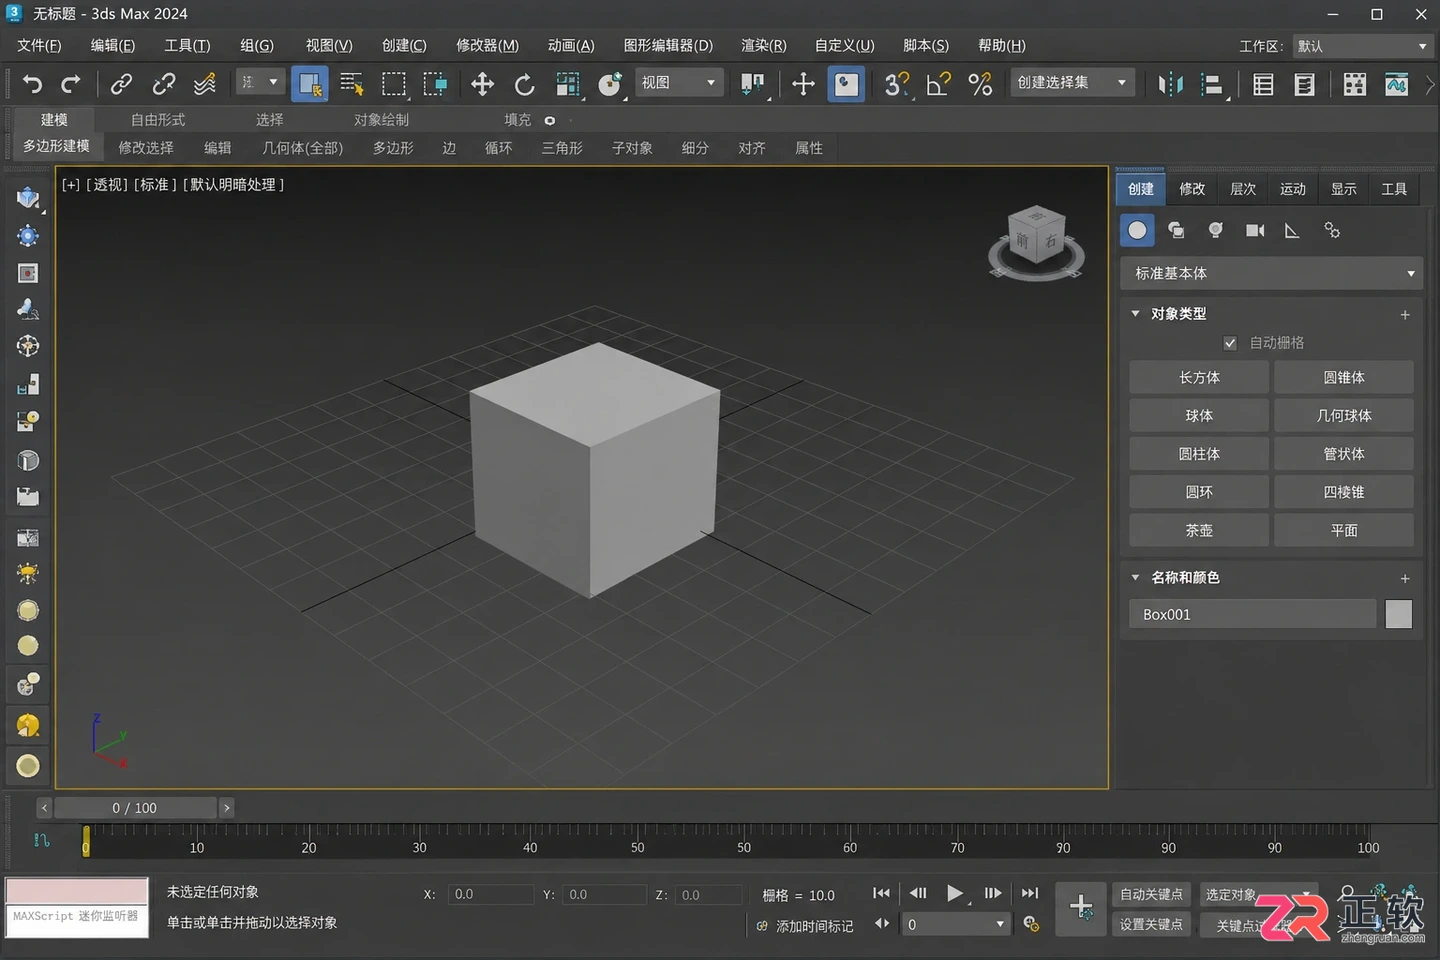Screen dimensions: 1440x960
Task: Click the Redo arrow icon
Action: click(x=70, y=84)
